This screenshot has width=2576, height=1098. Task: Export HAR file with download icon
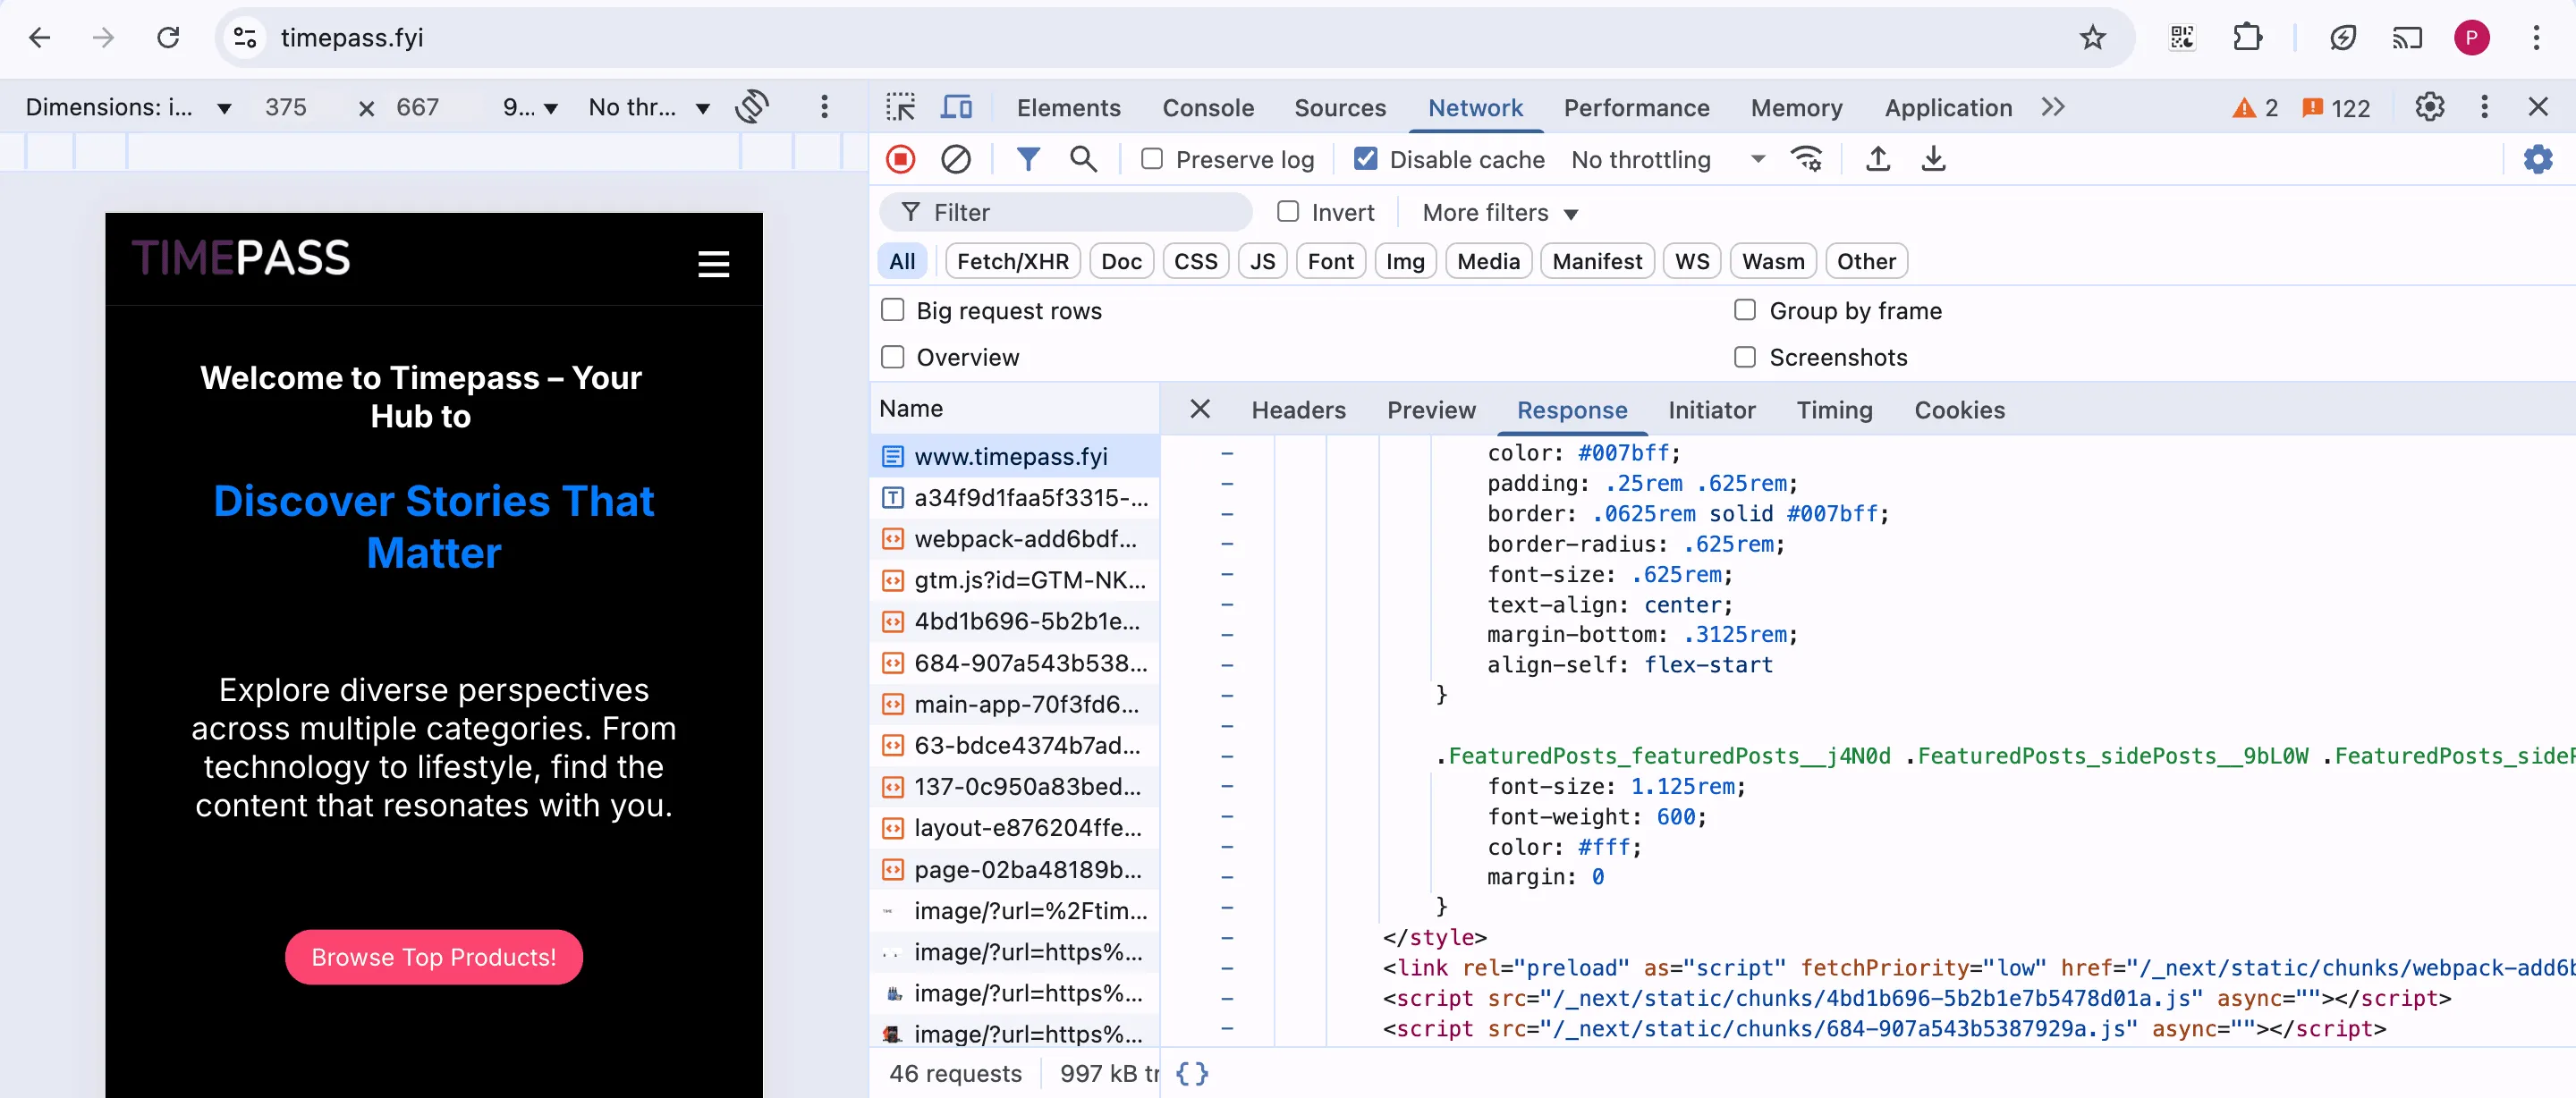1934,159
